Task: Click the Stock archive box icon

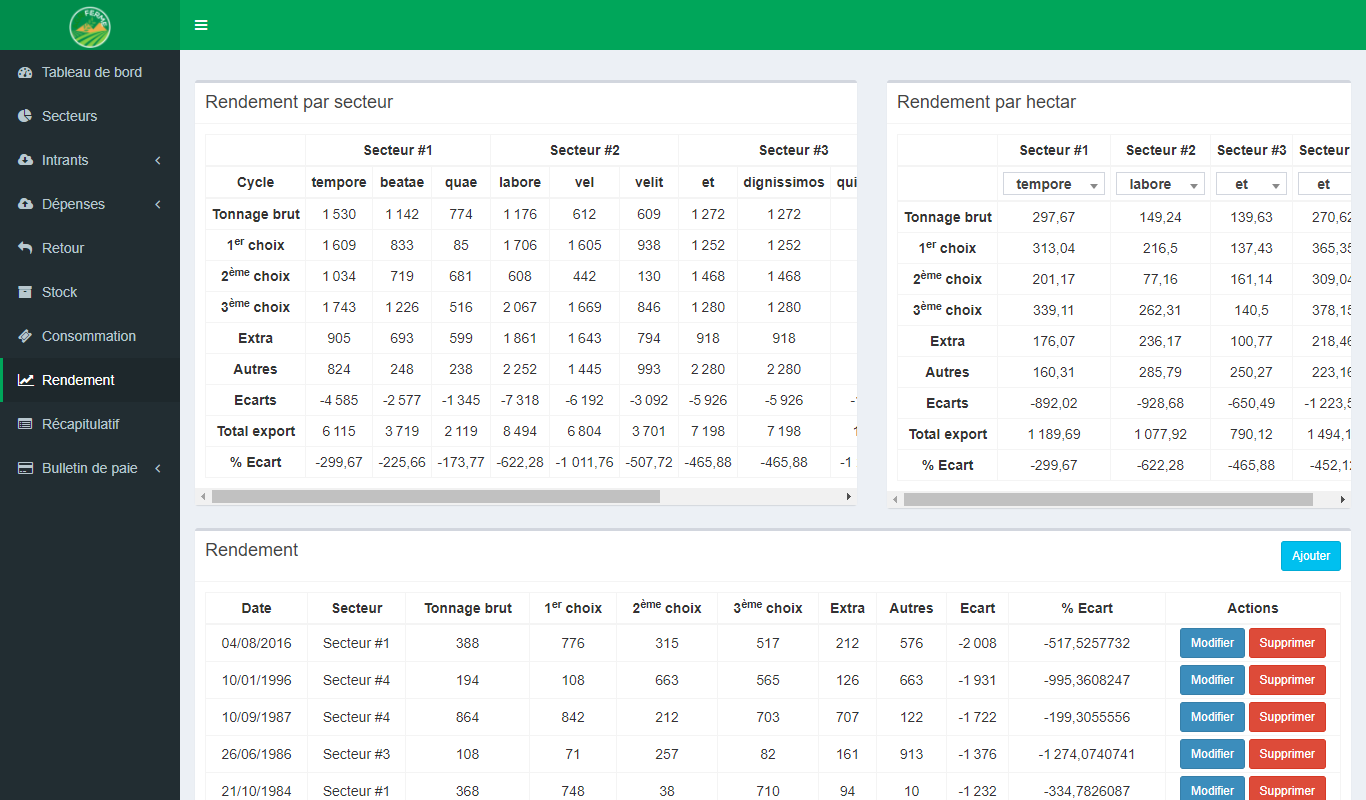Action: 25,292
